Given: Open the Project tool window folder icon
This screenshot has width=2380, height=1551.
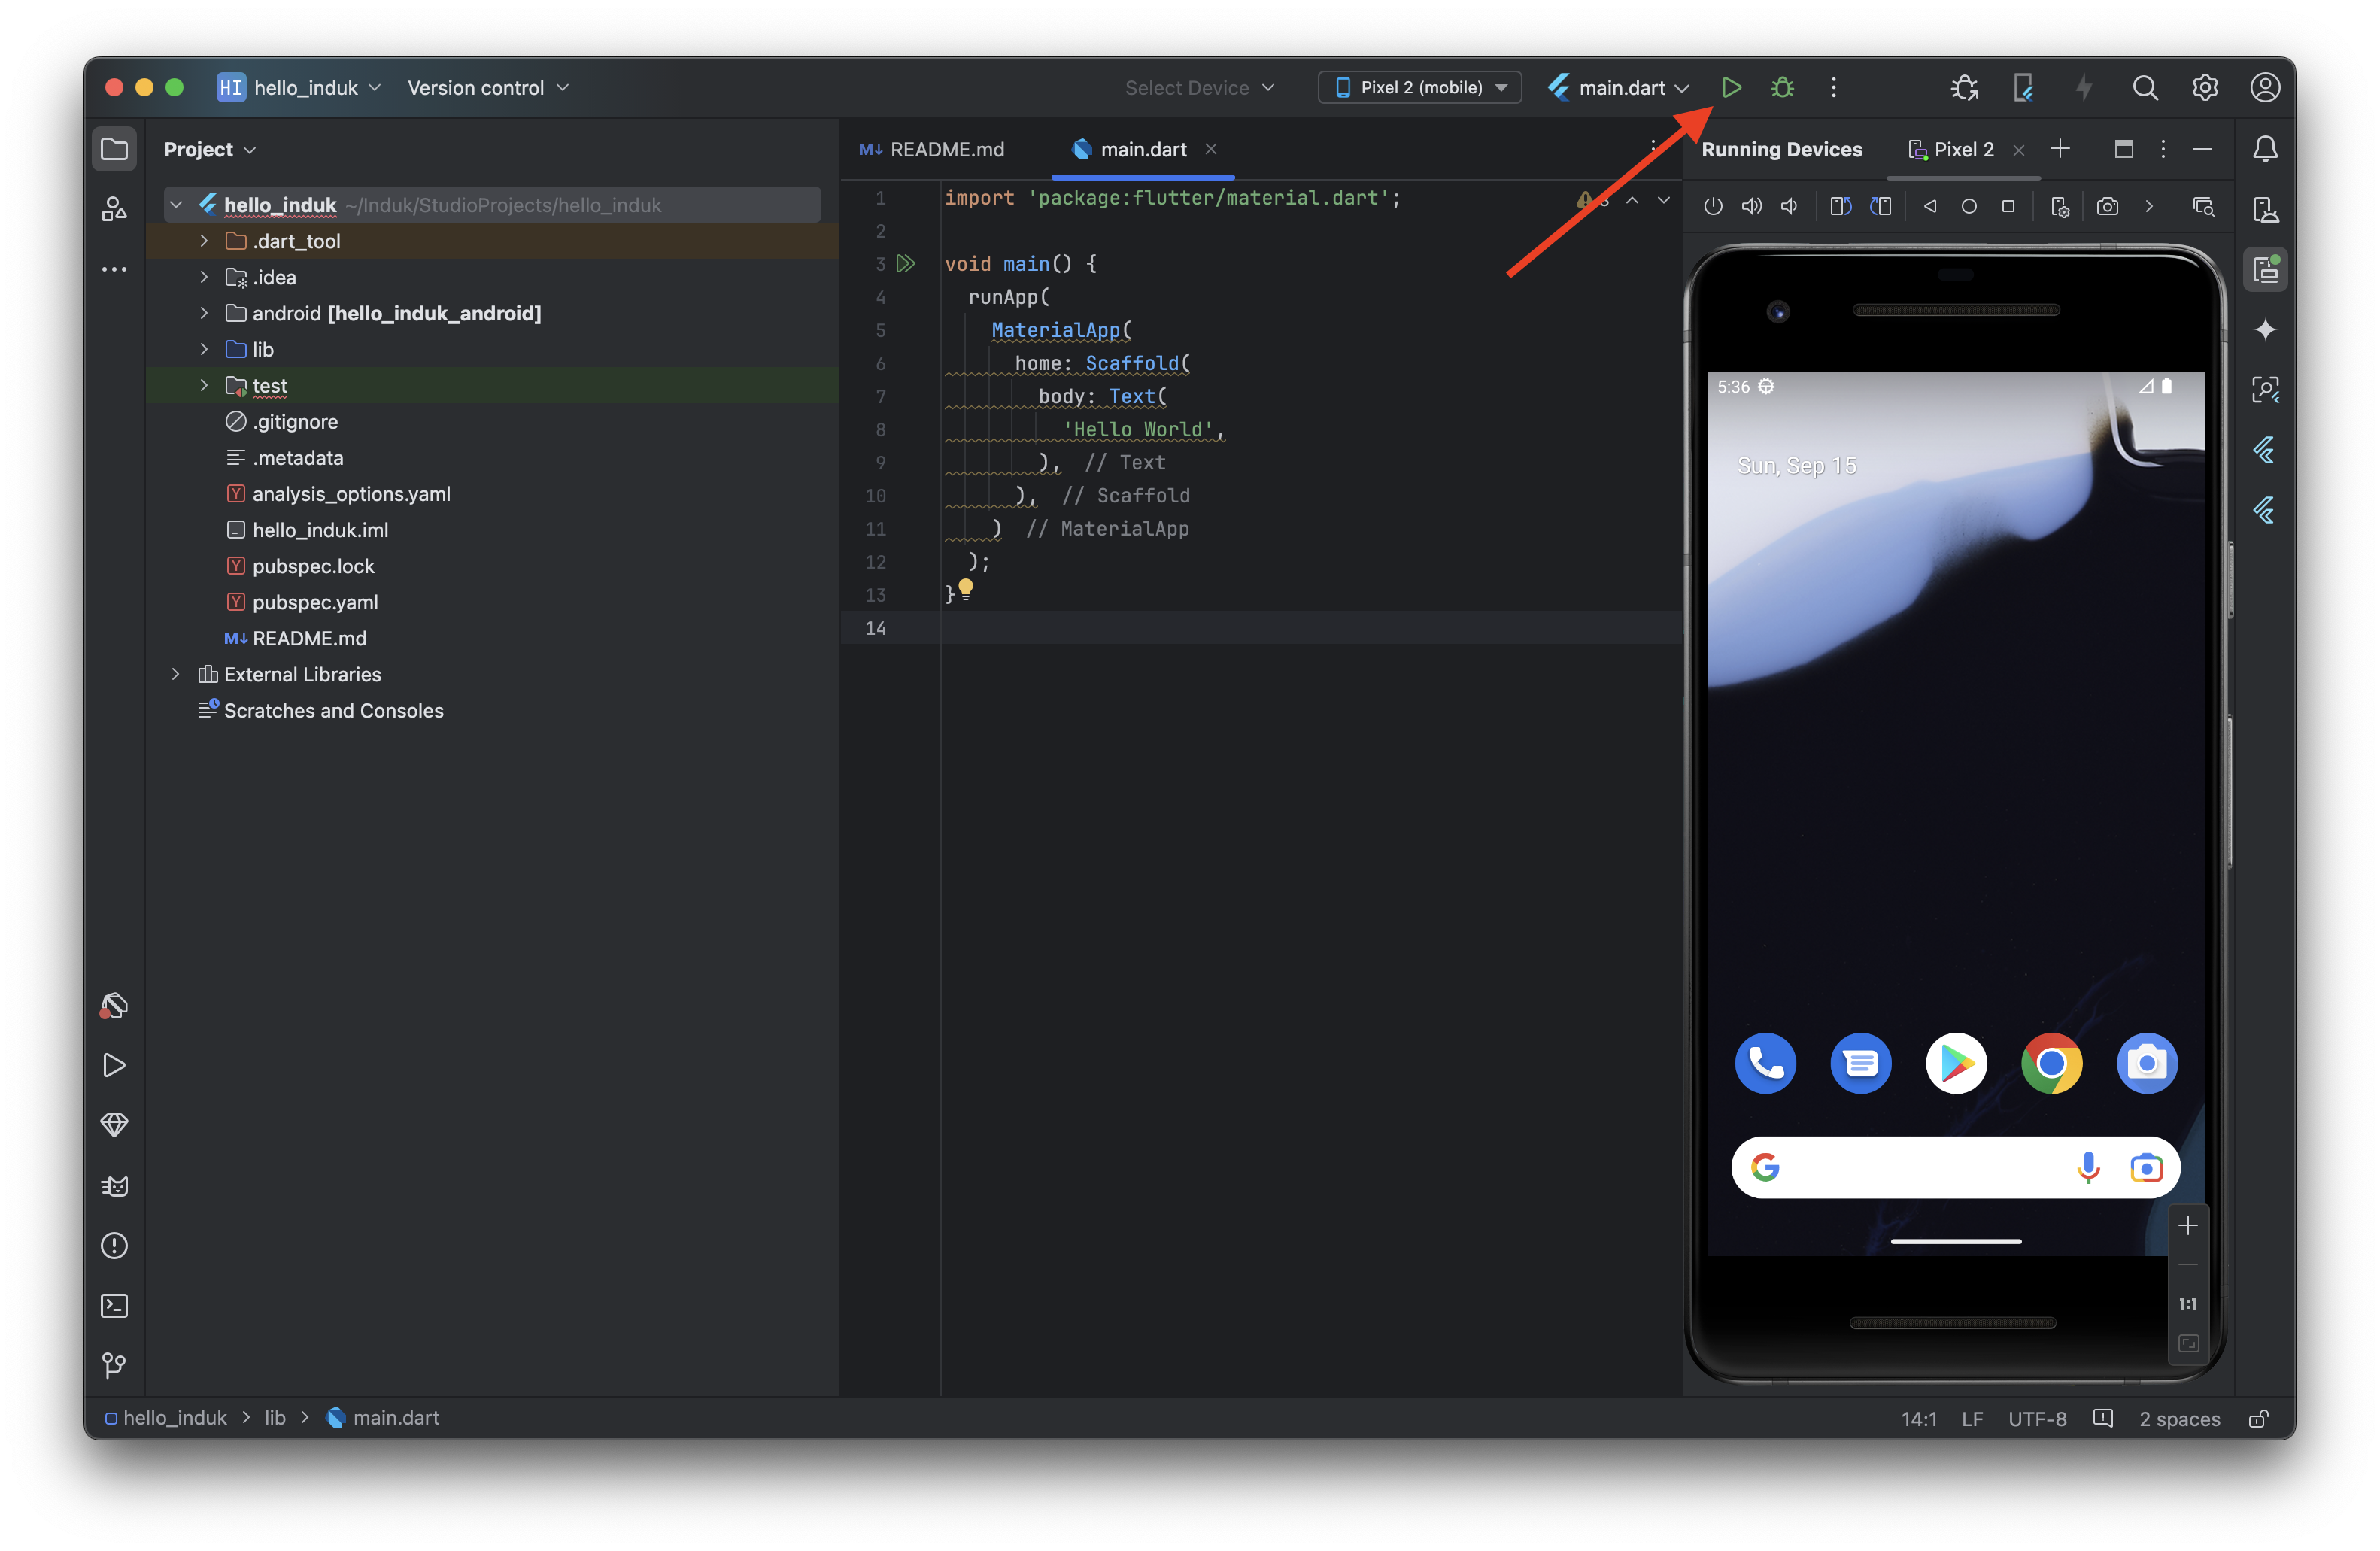Looking at the screenshot, I should [x=114, y=149].
